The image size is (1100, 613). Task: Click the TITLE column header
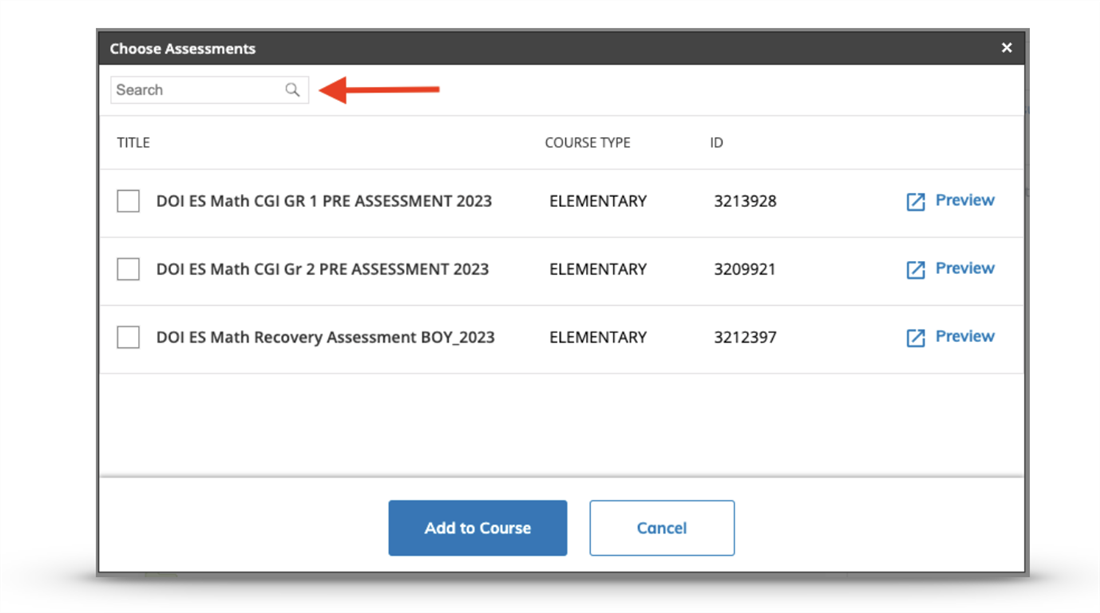coord(133,143)
